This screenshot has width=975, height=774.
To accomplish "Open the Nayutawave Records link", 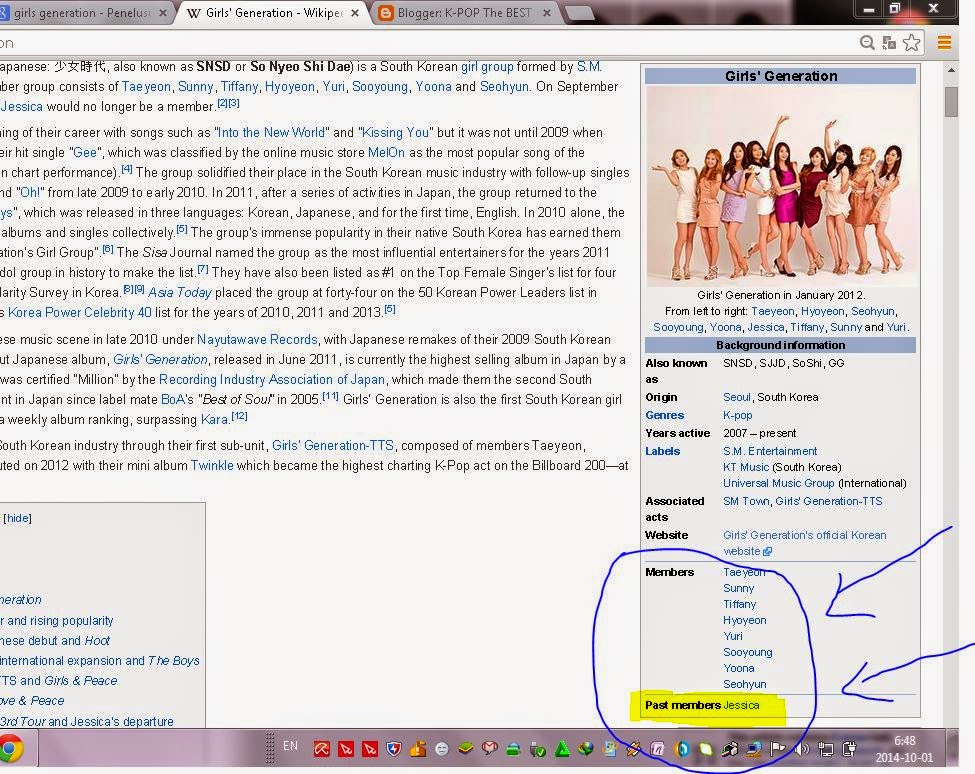I will pyautogui.click(x=257, y=339).
